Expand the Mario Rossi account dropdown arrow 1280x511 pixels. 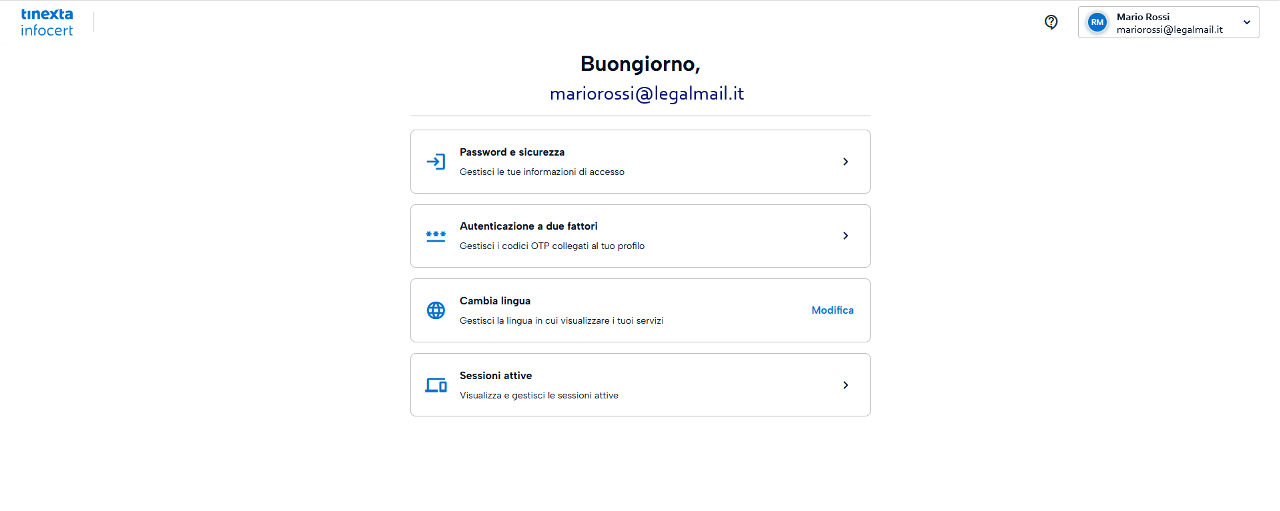click(x=1246, y=22)
